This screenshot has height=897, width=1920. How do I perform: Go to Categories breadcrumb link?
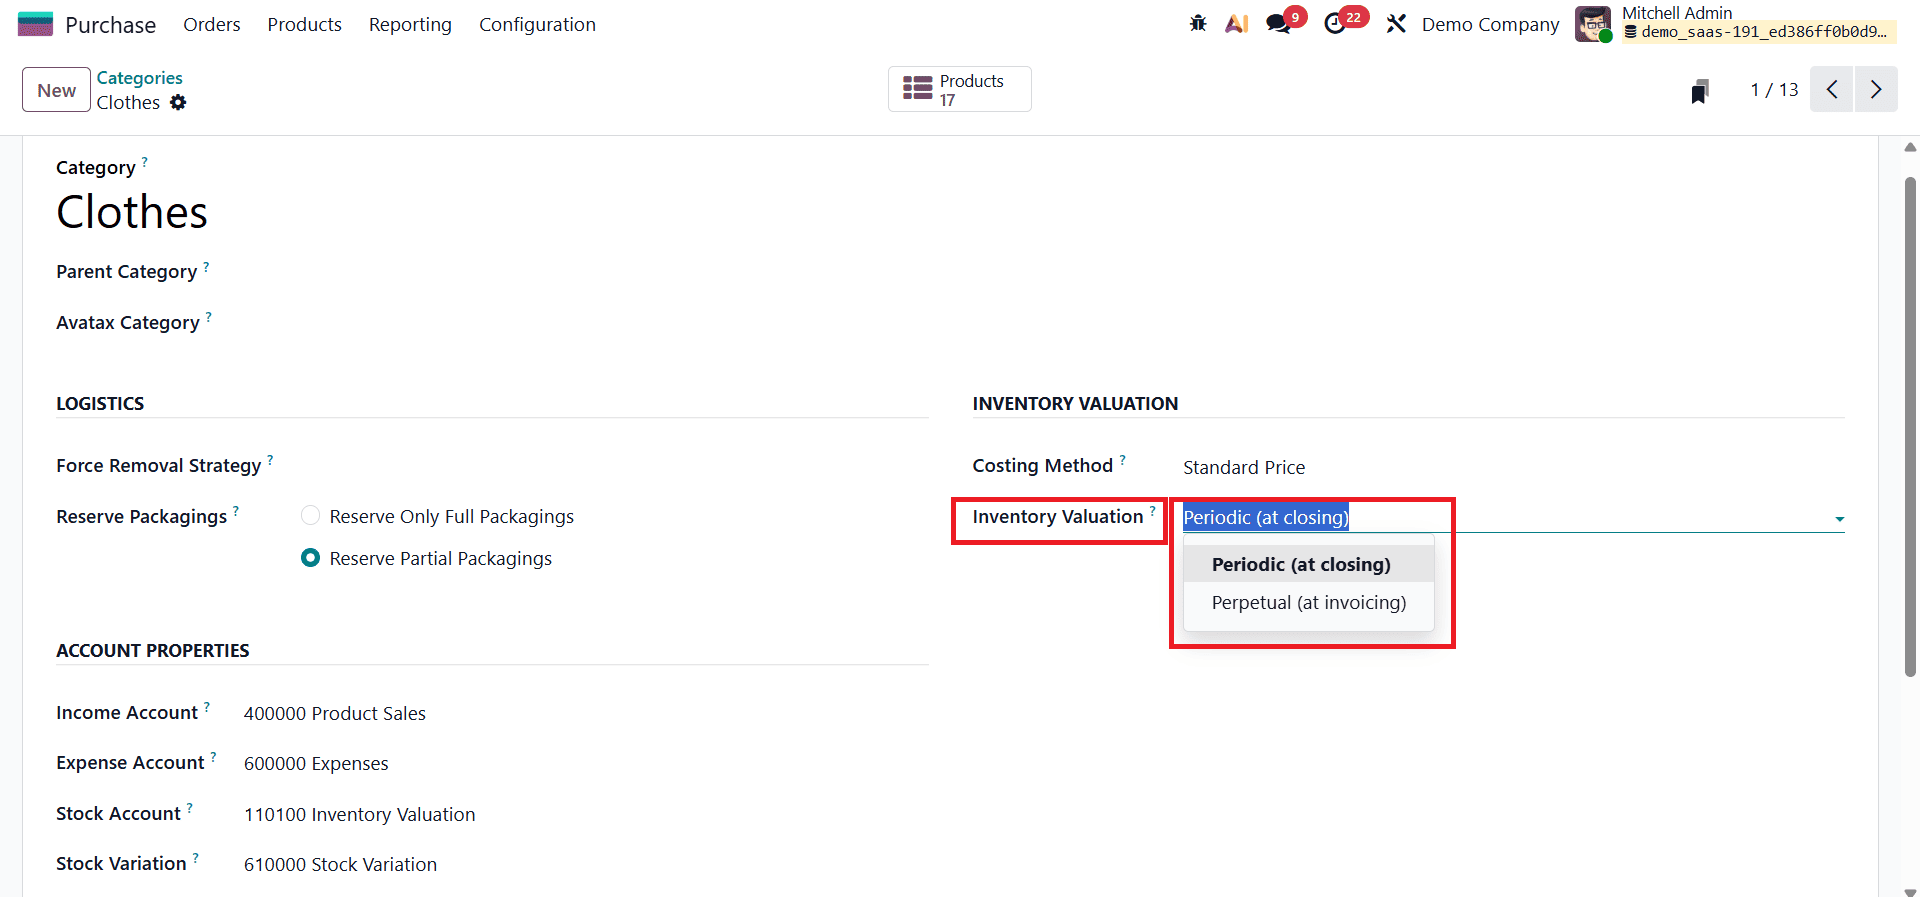[x=139, y=78]
